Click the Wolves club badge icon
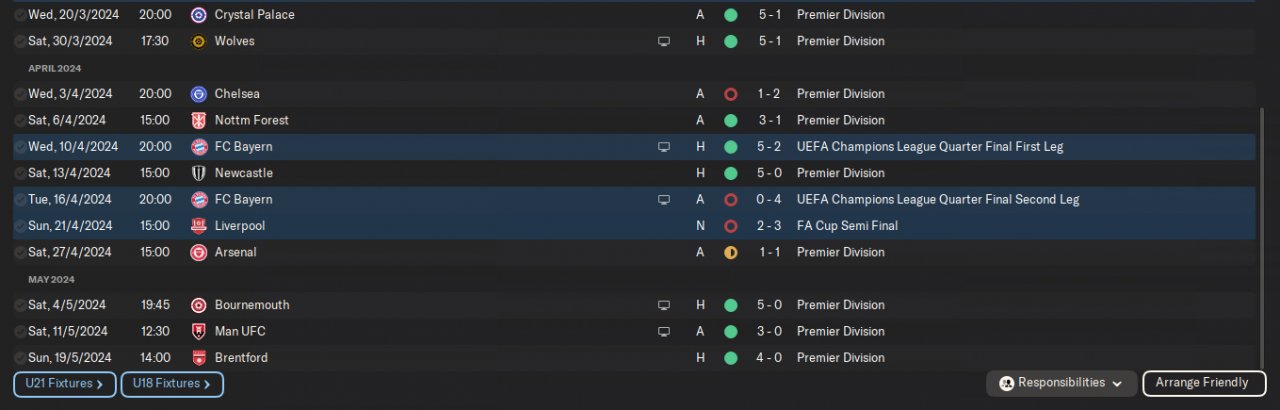 pos(199,41)
